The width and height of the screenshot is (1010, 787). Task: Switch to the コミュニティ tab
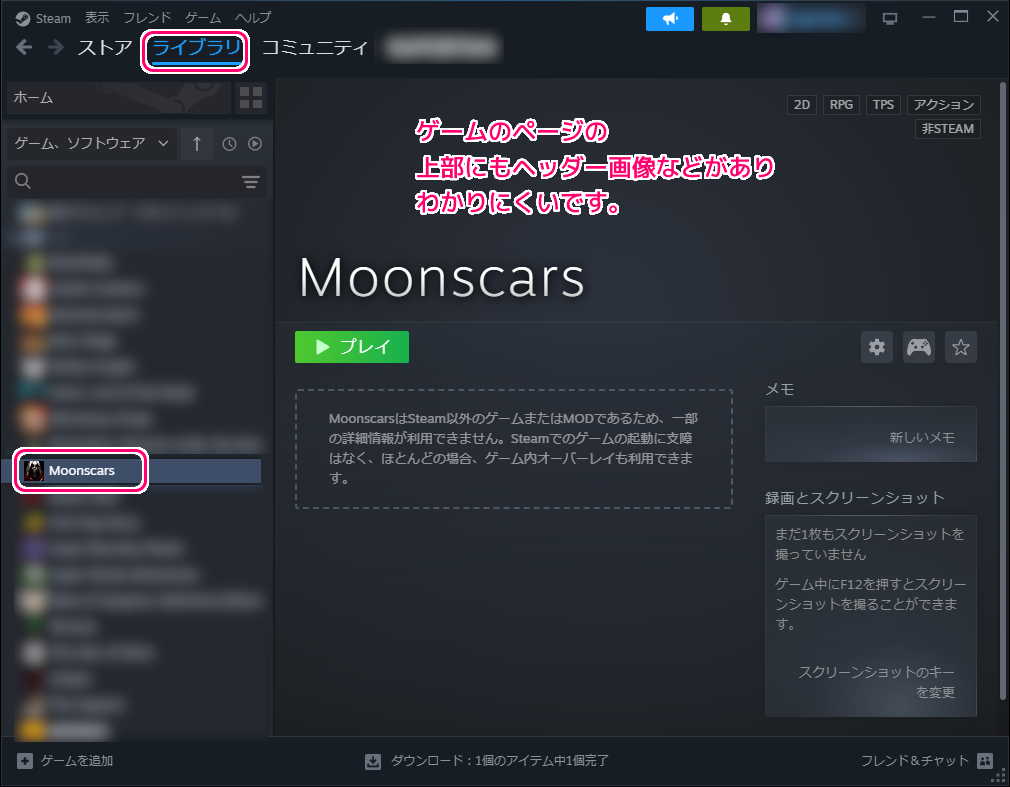(315, 47)
